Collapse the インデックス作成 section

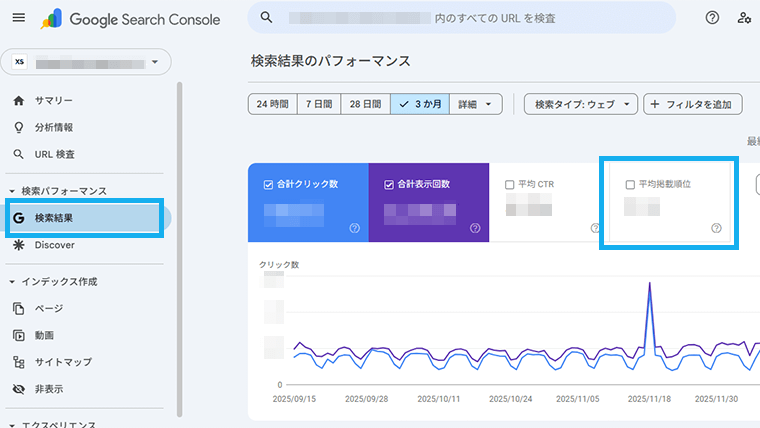point(12,282)
